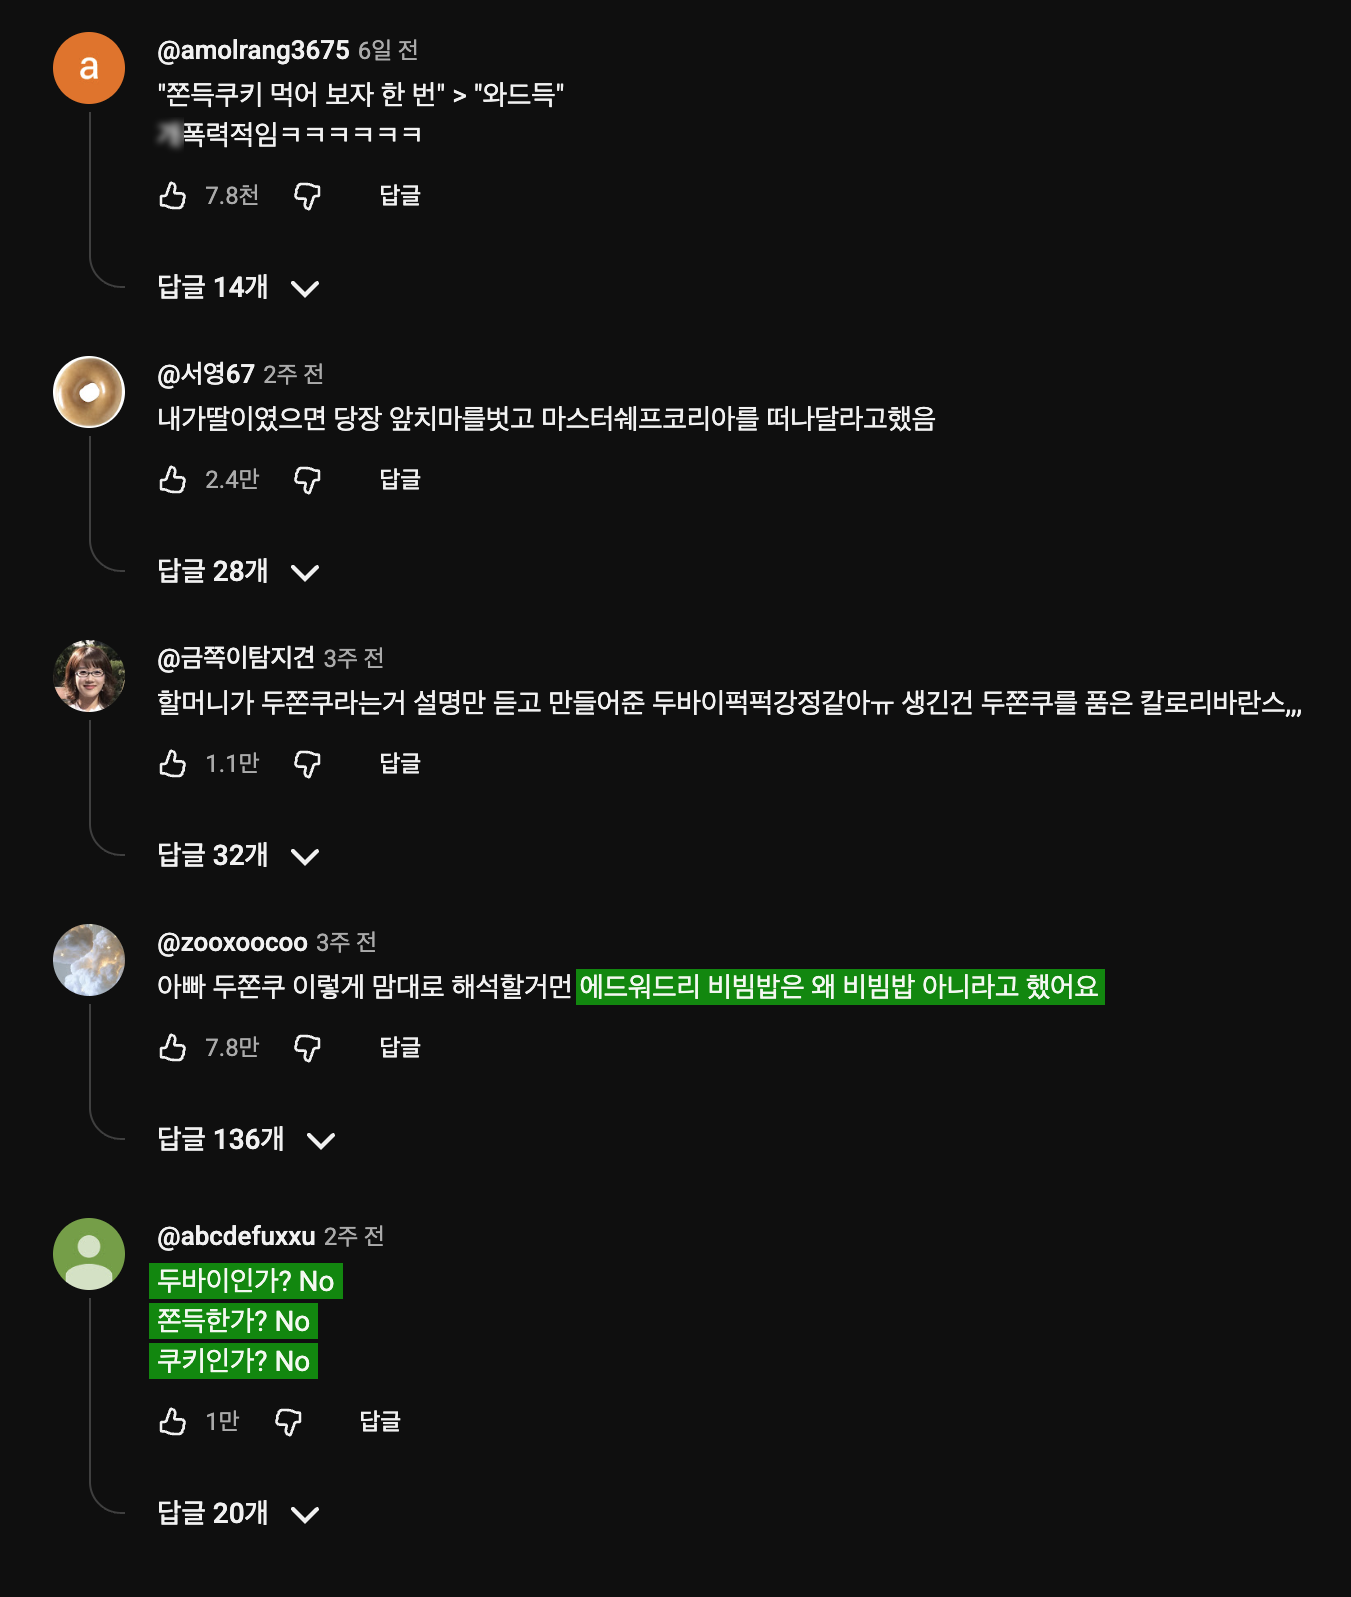Expand the 14 replies (답글 14개)

coord(238,288)
